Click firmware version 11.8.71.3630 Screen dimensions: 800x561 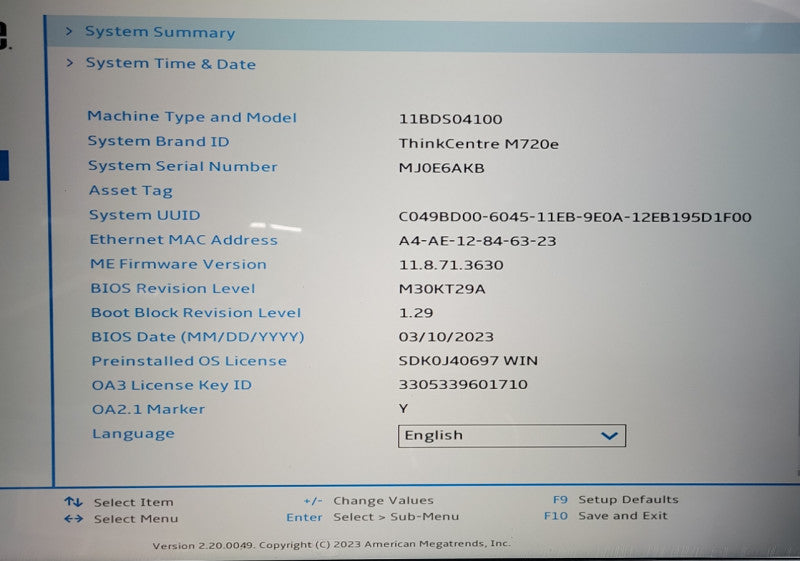451,265
